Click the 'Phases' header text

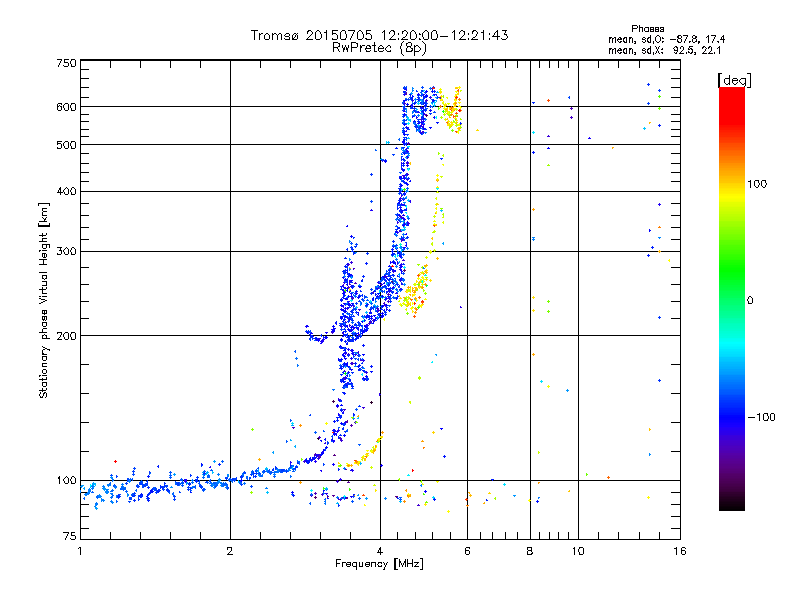pyautogui.click(x=647, y=29)
